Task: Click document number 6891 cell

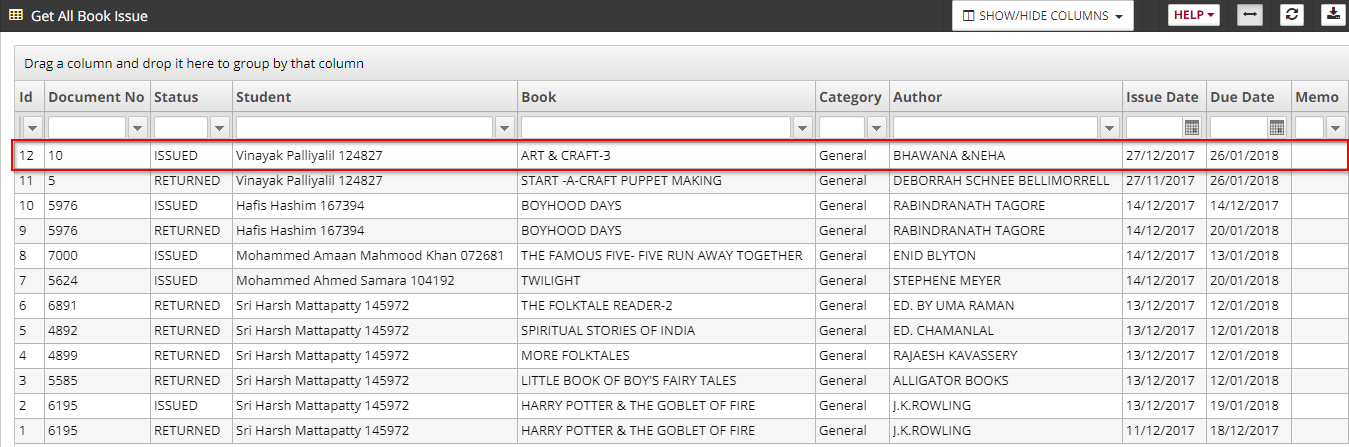Action: click(x=97, y=305)
